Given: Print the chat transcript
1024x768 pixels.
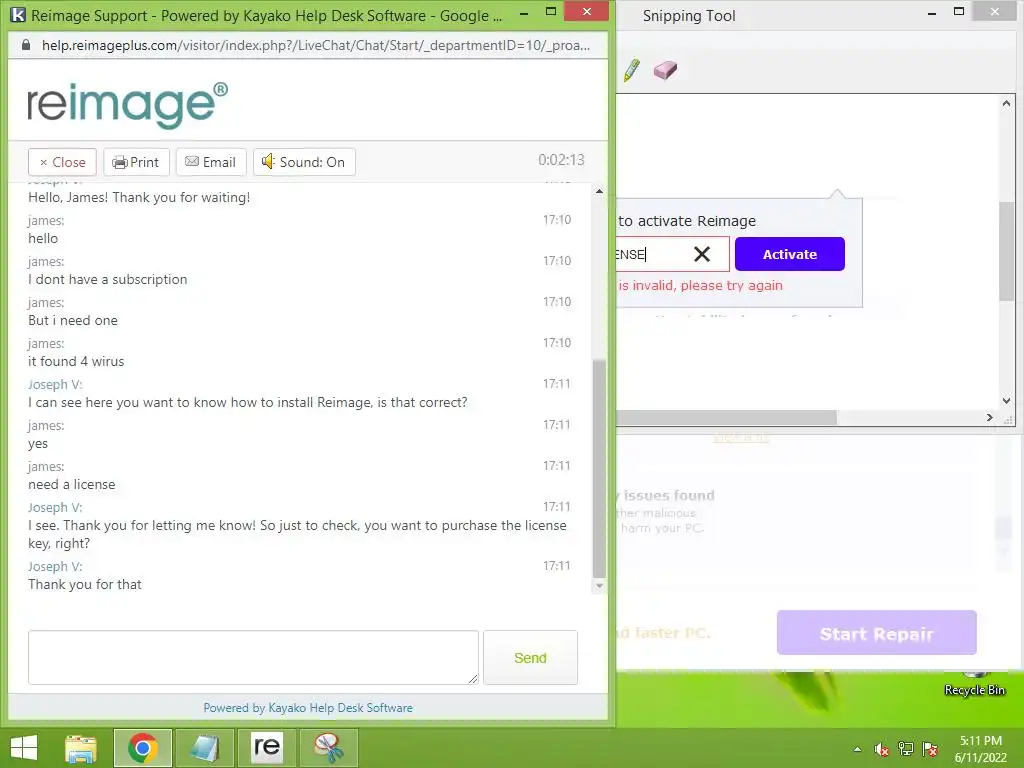Looking at the screenshot, I should point(136,162).
